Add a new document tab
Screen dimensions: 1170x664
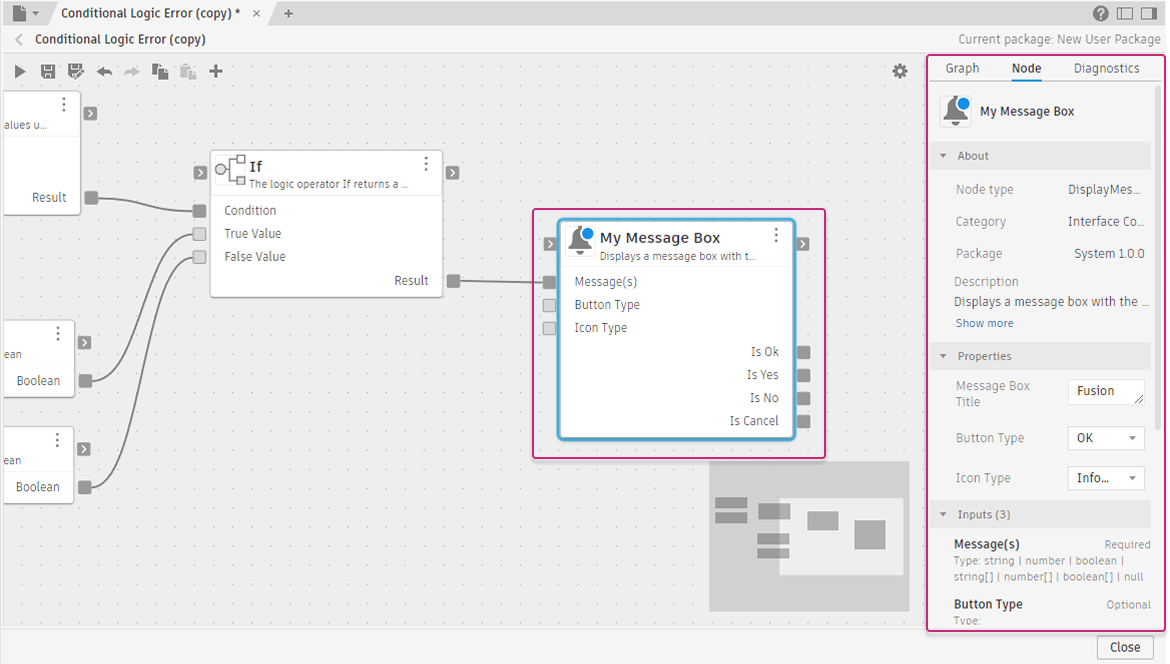[288, 13]
